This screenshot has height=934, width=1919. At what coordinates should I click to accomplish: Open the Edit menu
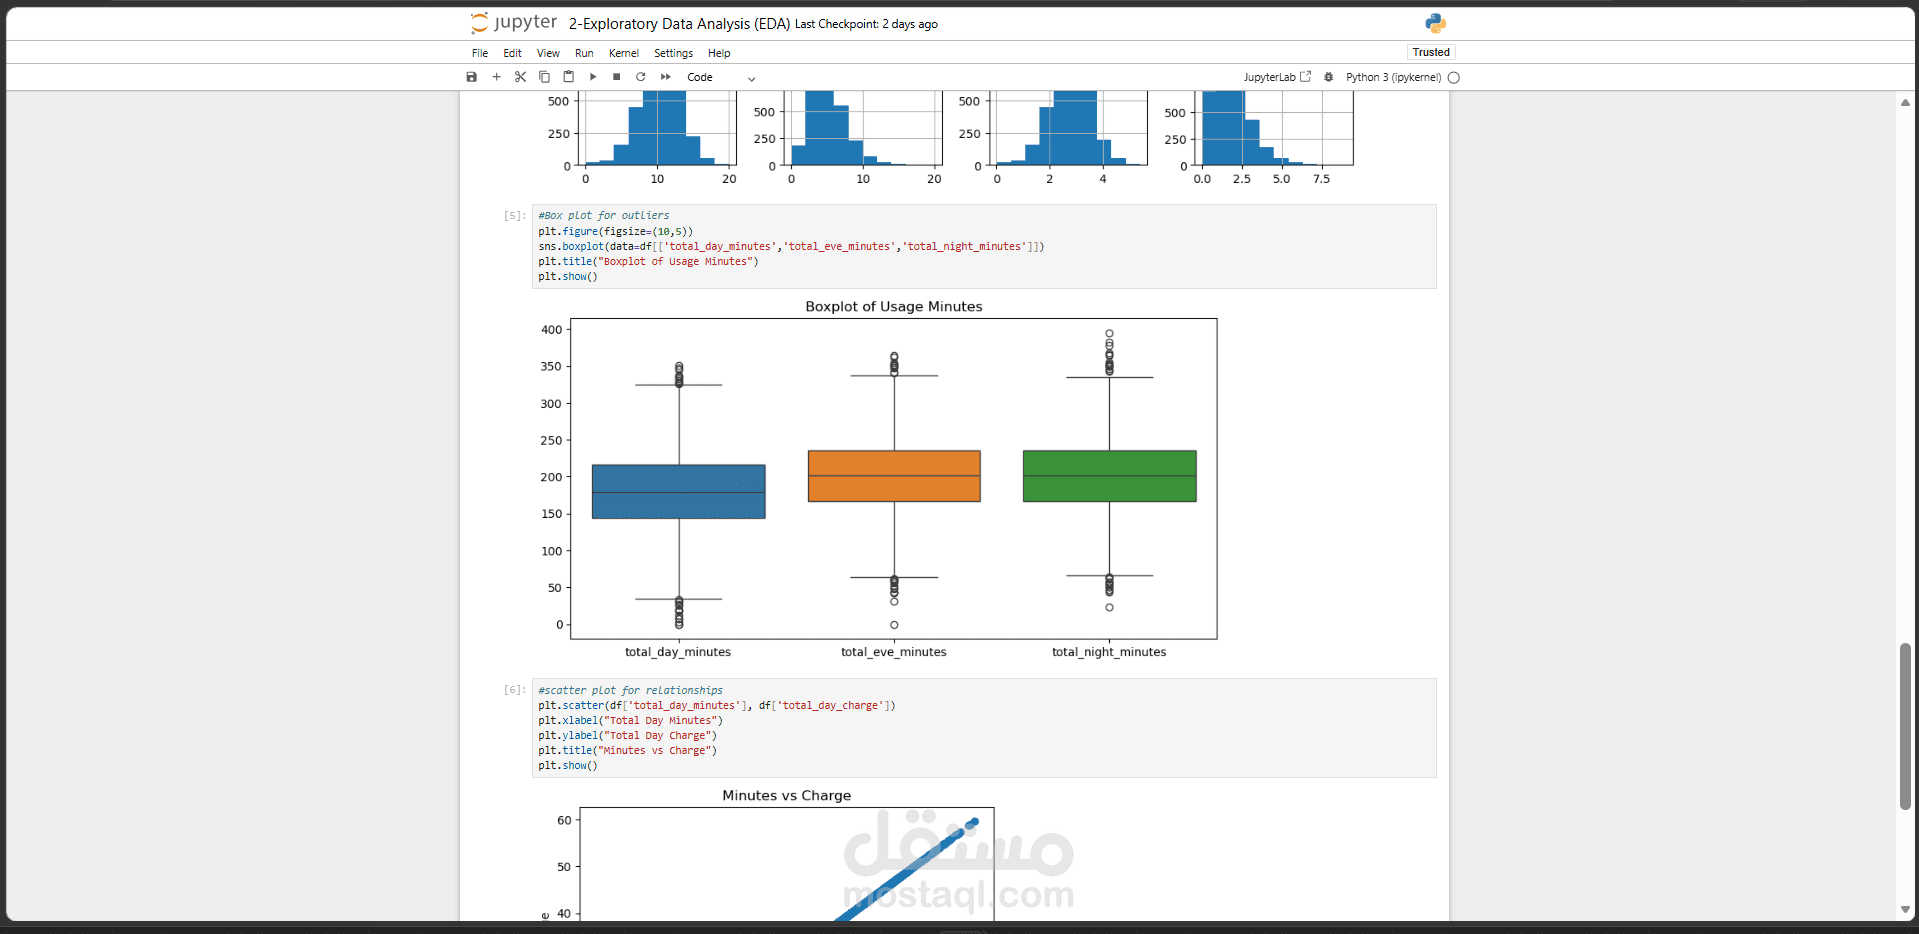512,53
